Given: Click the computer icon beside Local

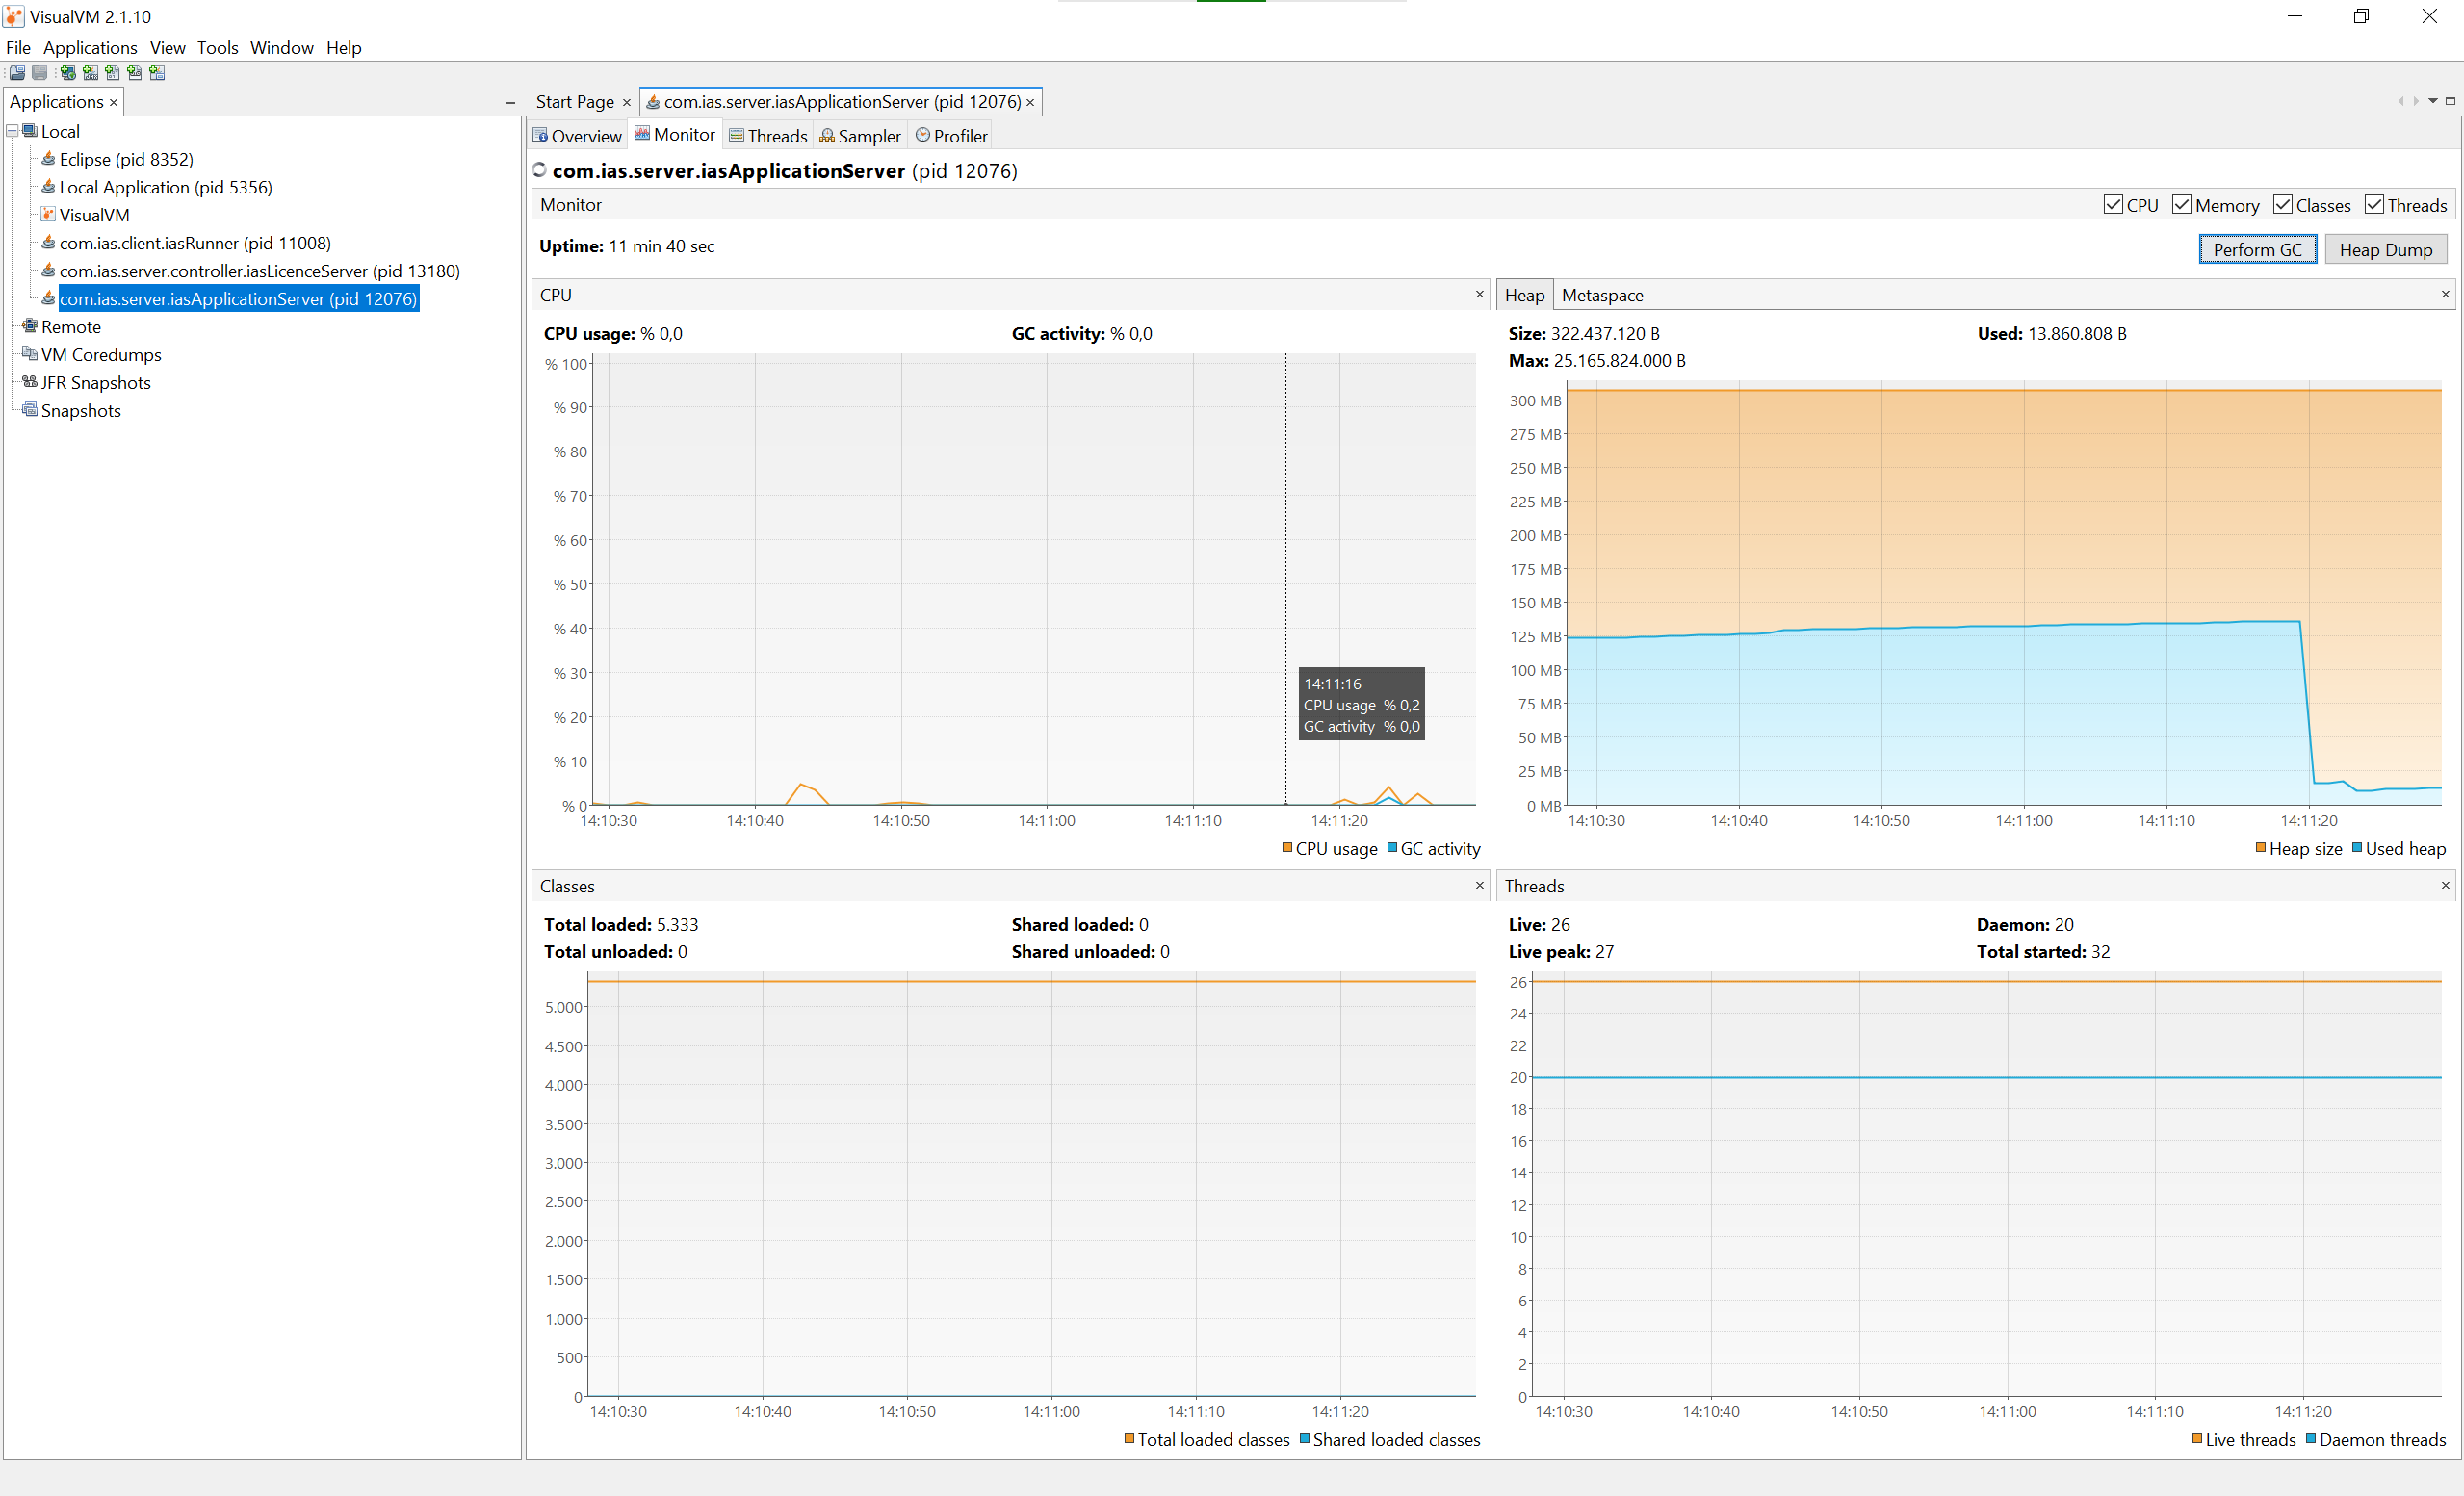Looking at the screenshot, I should point(30,131).
